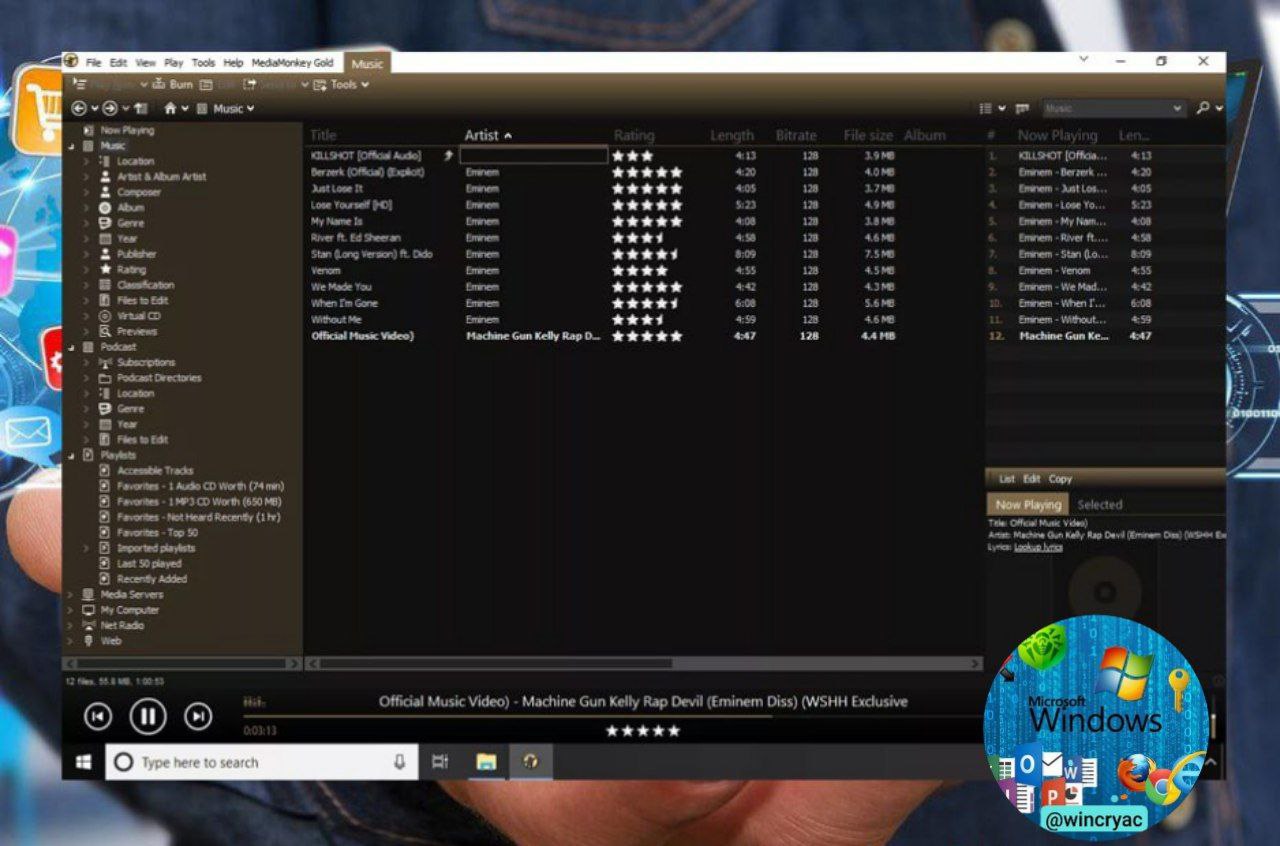Click Copy in the Now Playing panel
This screenshot has height=846, width=1280.
[1060, 479]
